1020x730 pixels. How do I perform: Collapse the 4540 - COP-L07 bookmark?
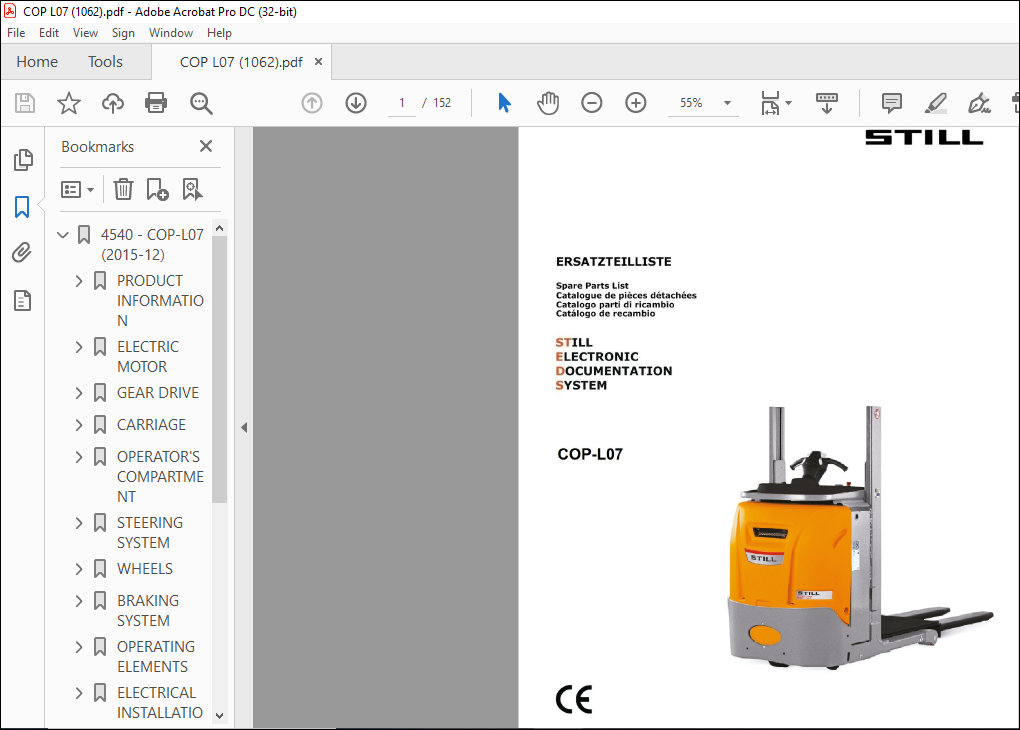click(x=63, y=234)
